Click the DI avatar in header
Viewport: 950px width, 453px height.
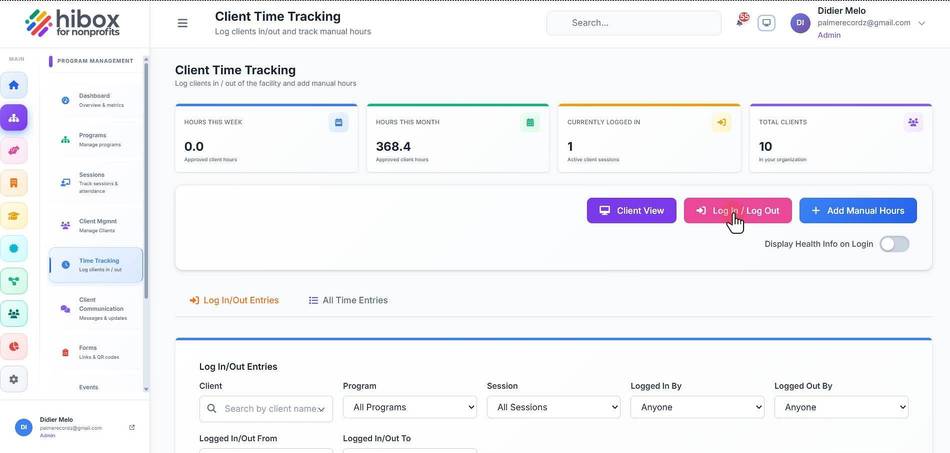tap(800, 23)
